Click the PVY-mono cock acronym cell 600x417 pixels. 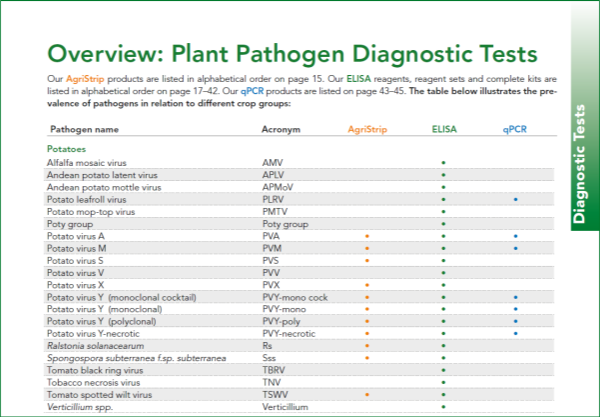pos(295,298)
